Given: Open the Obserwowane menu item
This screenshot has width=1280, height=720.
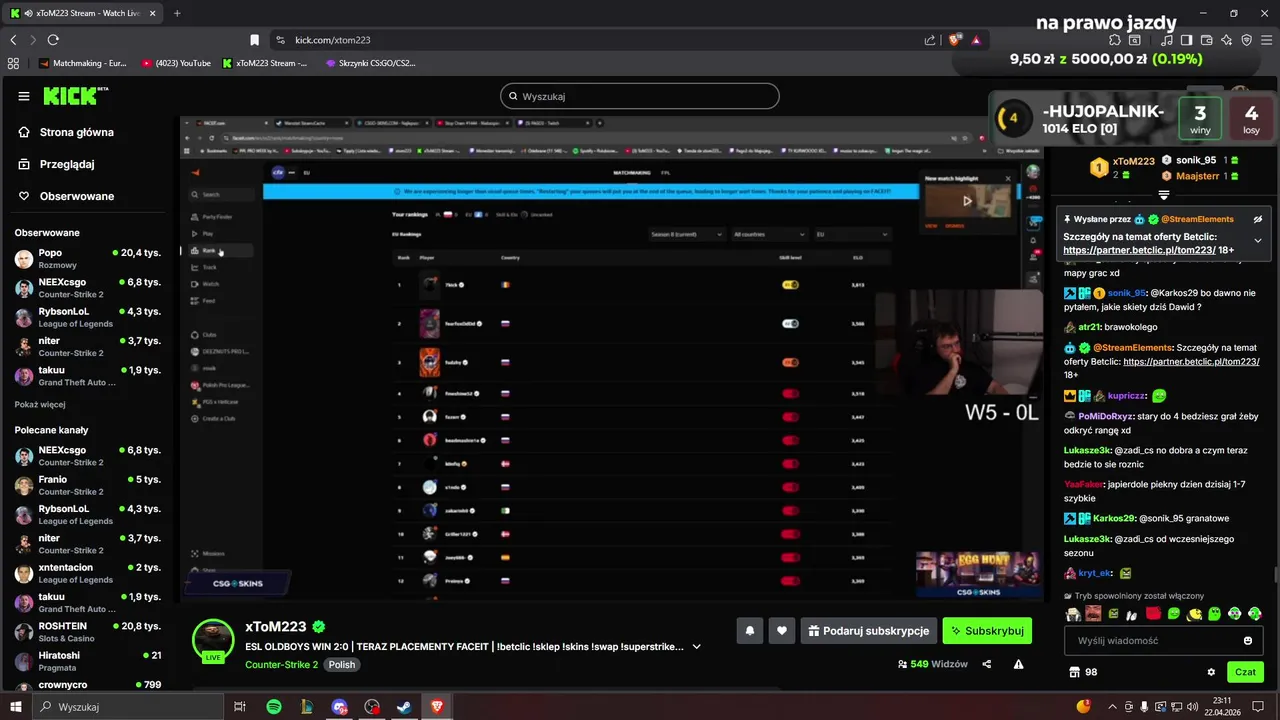Looking at the screenshot, I should [x=66, y=196].
